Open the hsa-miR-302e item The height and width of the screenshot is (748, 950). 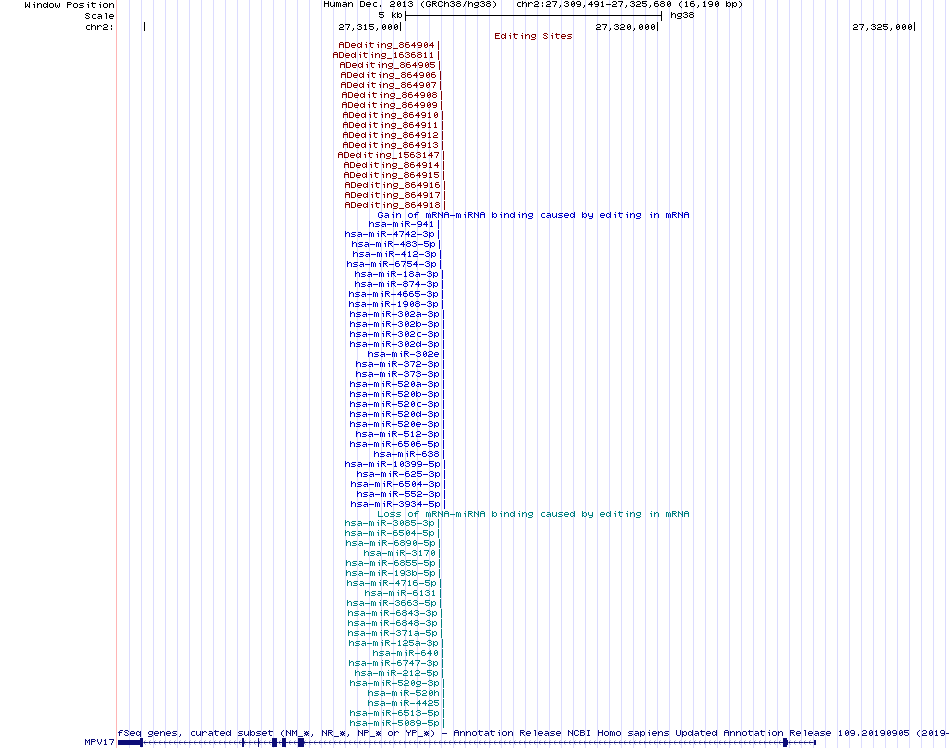[x=404, y=354]
